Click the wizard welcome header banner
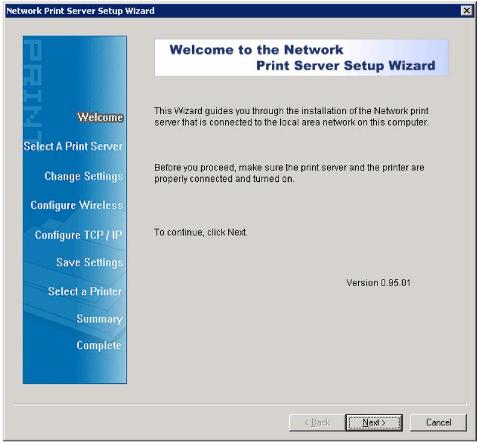The width and height of the screenshot is (478, 443). (x=301, y=58)
